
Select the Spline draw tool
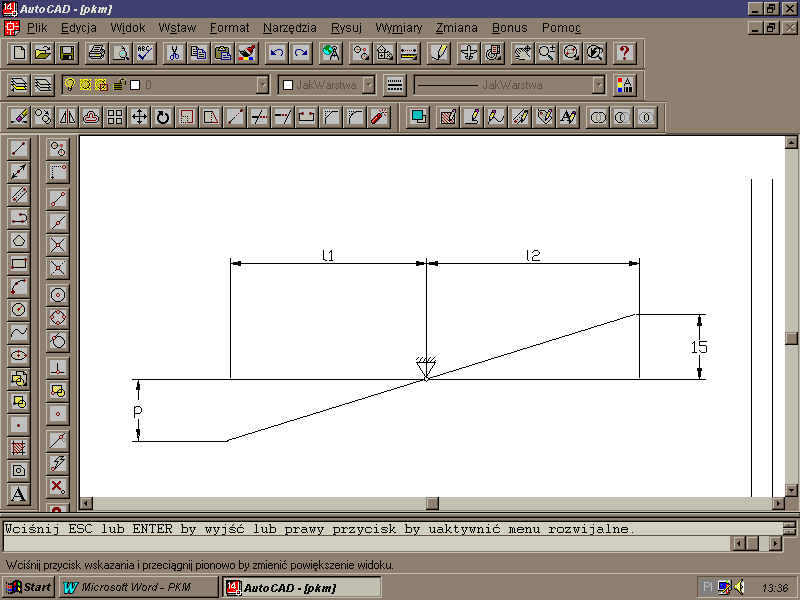tap(19, 333)
